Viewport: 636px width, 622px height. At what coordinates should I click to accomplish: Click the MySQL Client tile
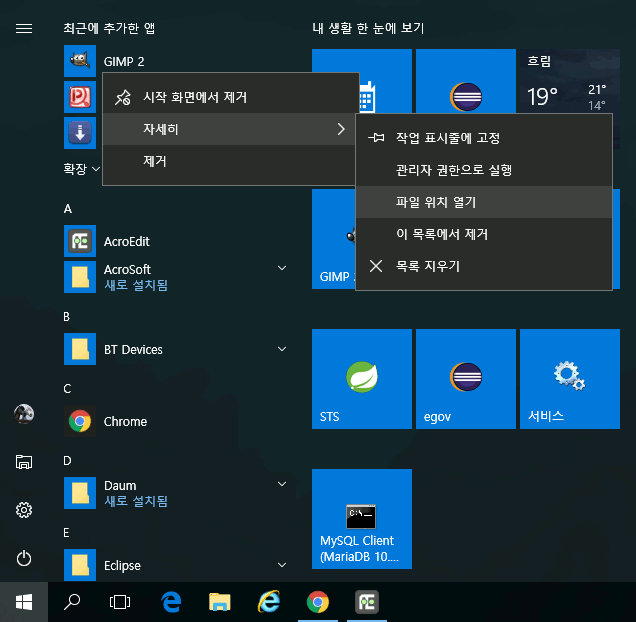(x=361, y=519)
